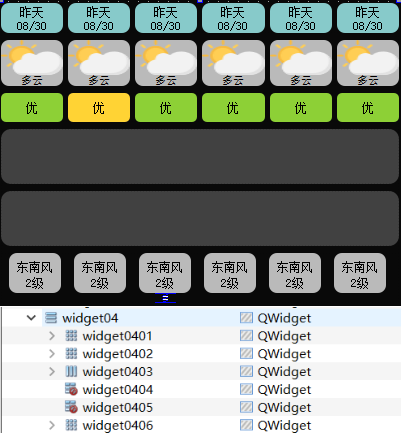Select the widget04 object name
This screenshot has width=401, height=433.
(x=90, y=318)
